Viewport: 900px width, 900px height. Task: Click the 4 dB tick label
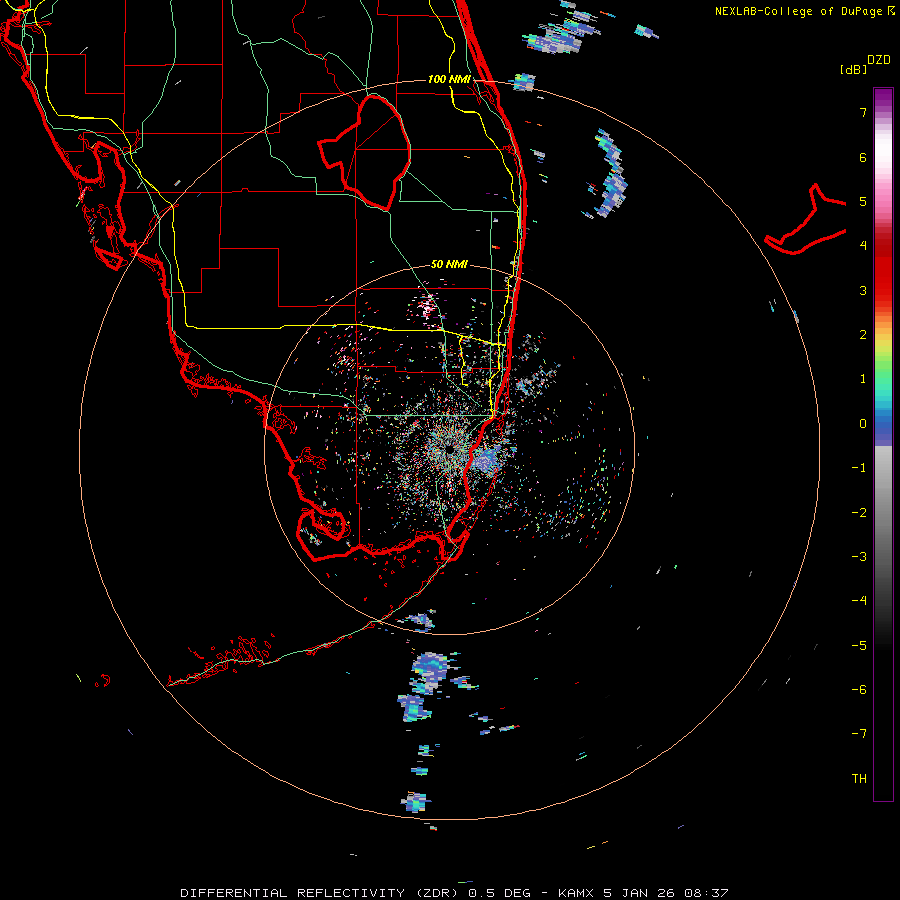point(863,246)
